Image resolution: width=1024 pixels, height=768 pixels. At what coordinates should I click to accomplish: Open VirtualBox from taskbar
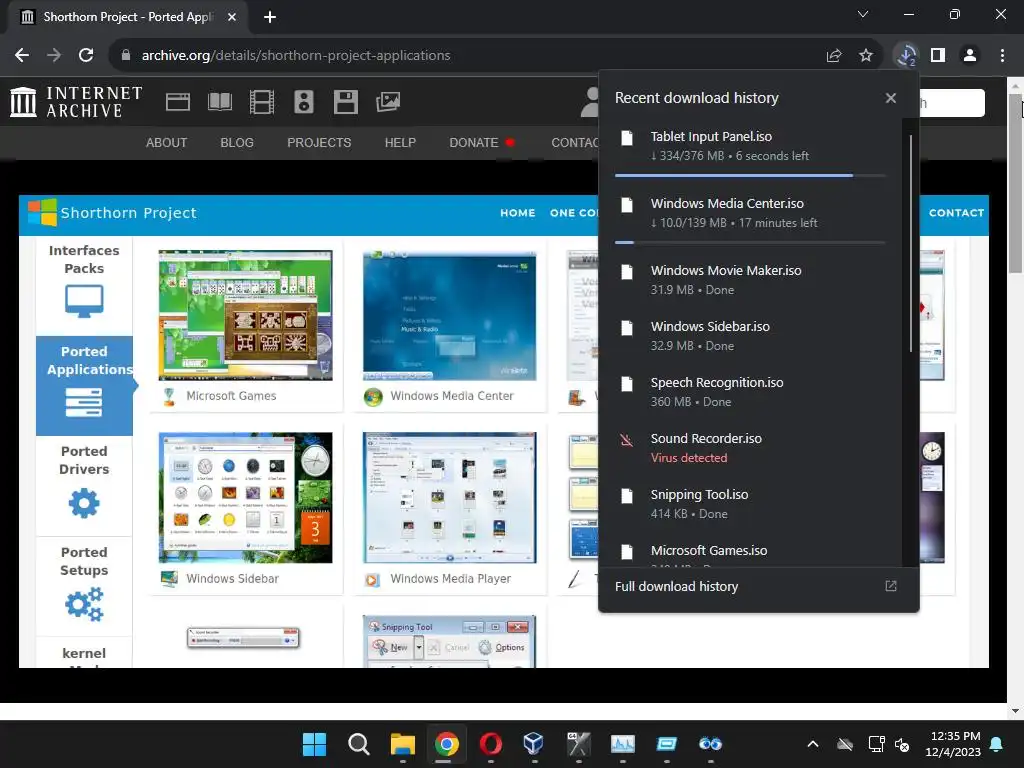pyautogui.click(x=534, y=744)
